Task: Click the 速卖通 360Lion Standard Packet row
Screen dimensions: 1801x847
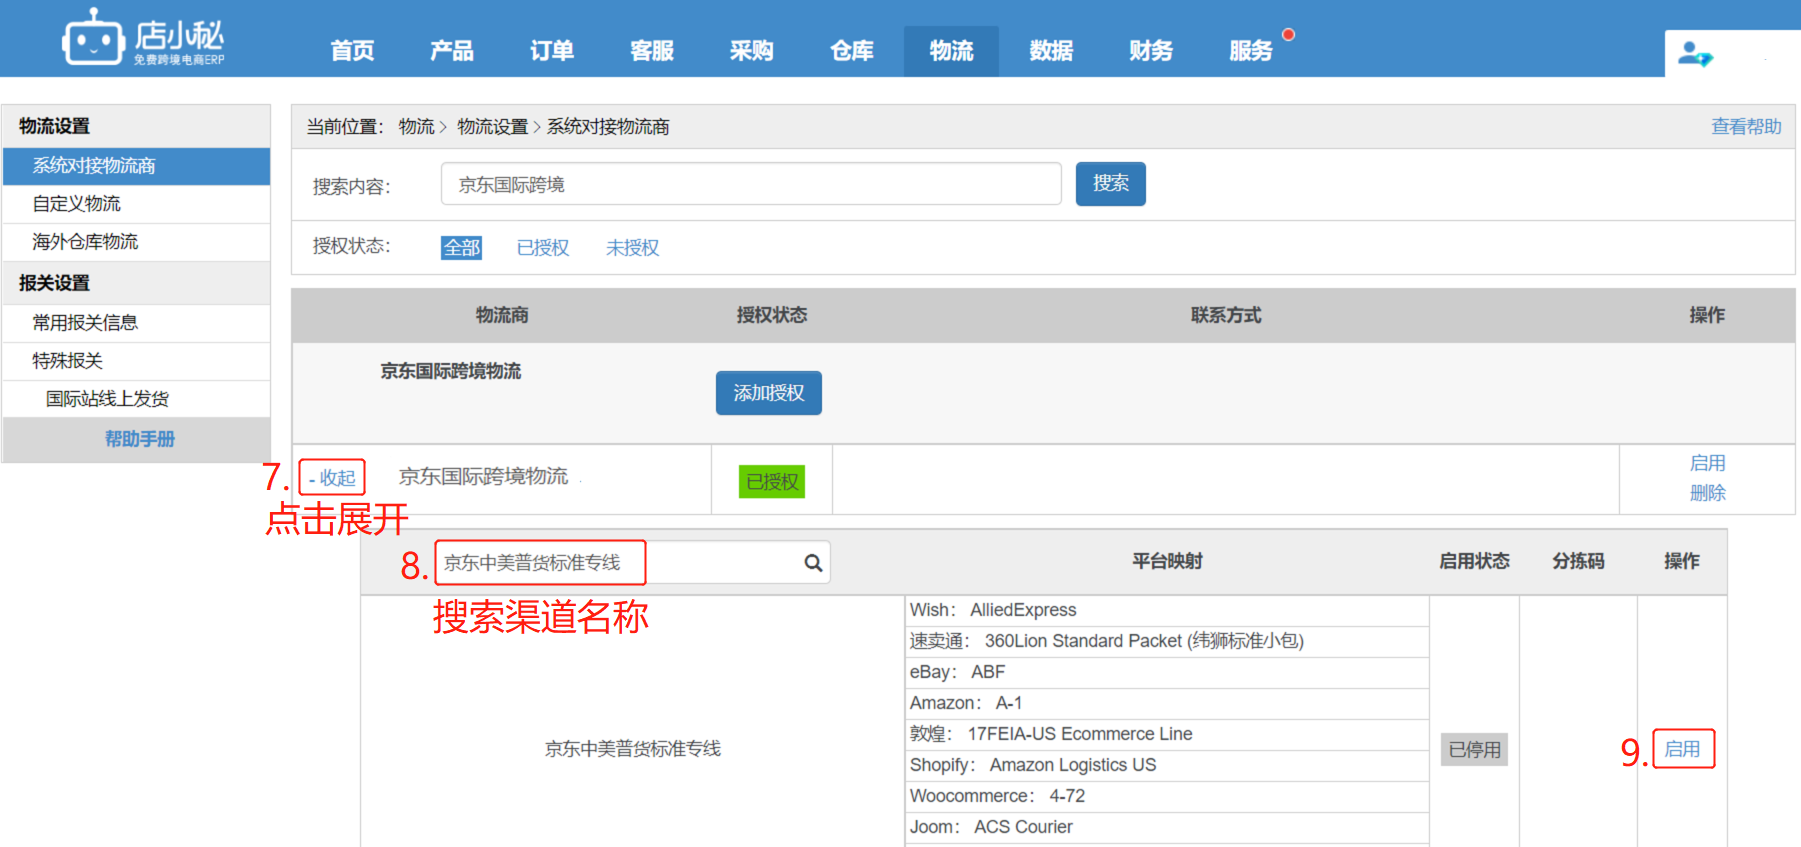Action: pyautogui.click(x=1167, y=642)
